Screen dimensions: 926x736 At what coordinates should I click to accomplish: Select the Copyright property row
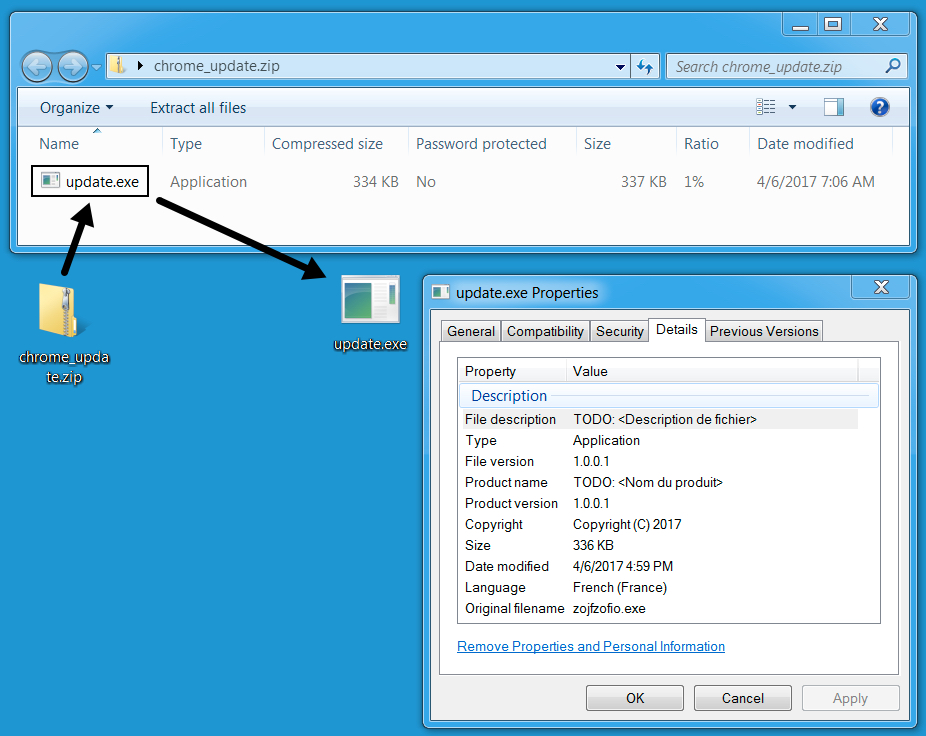click(659, 525)
